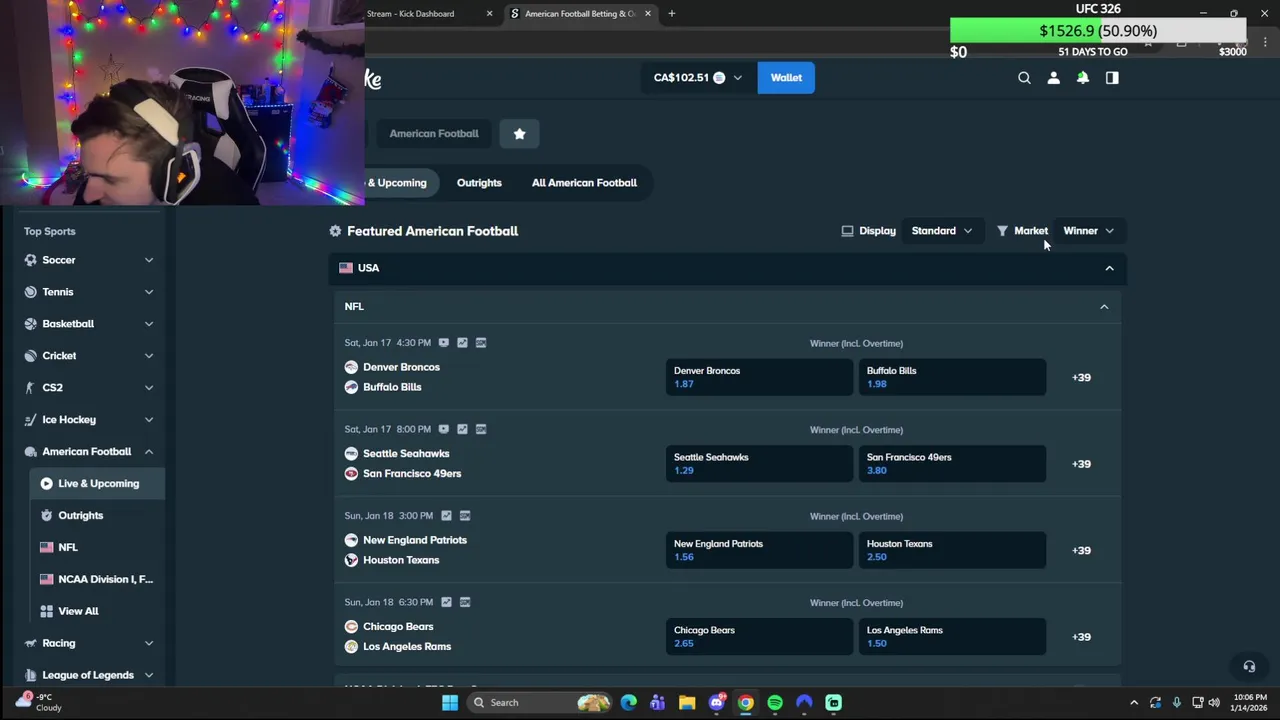The image size is (1280, 720).
Task: Switch to the Outrights tab
Action: pos(479,183)
